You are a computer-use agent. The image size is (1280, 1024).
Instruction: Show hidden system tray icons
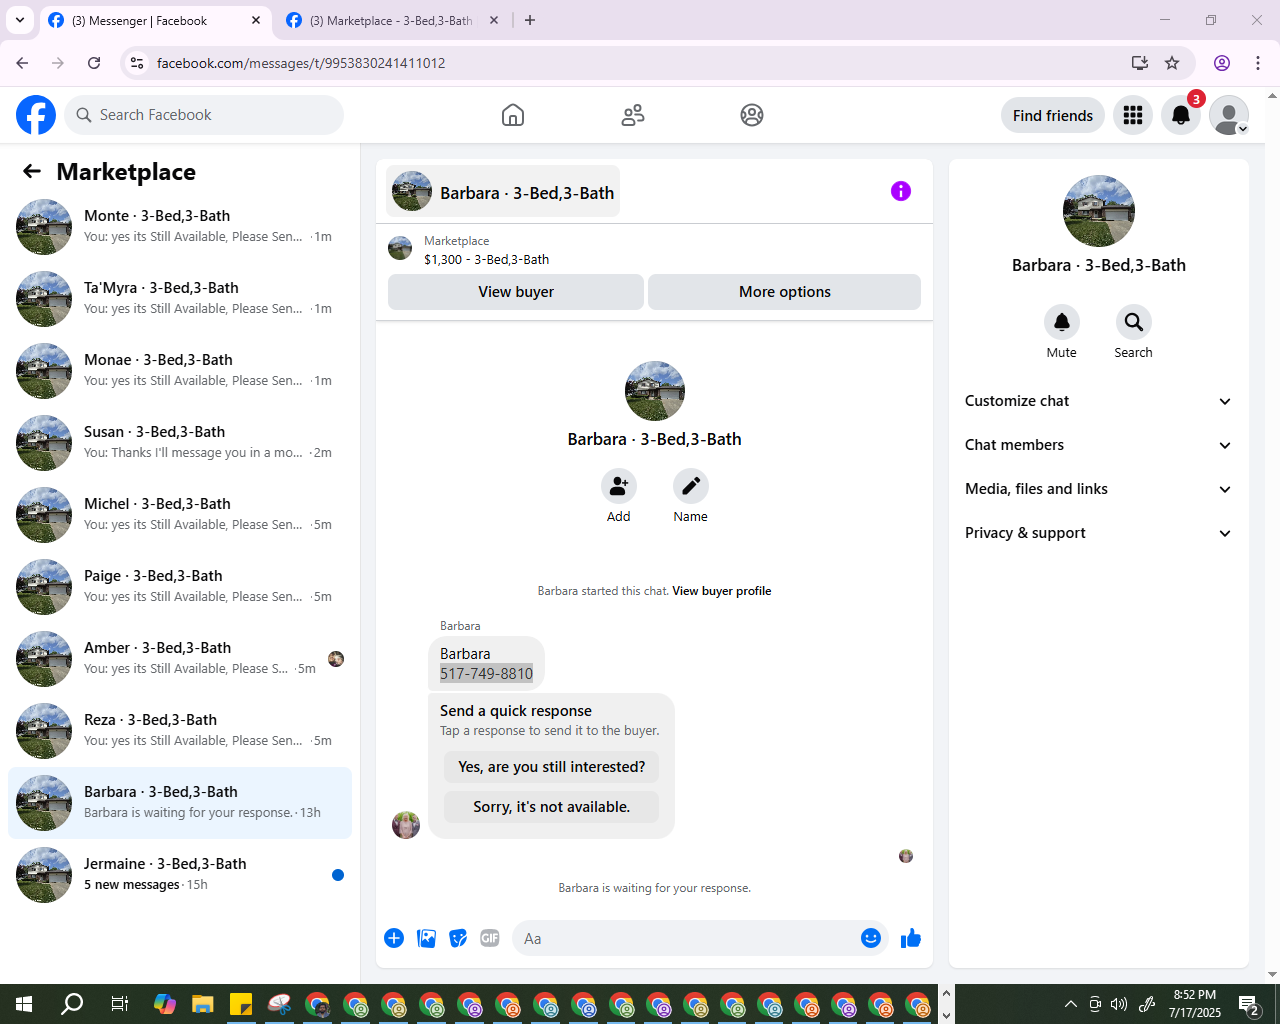coord(1071,1004)
